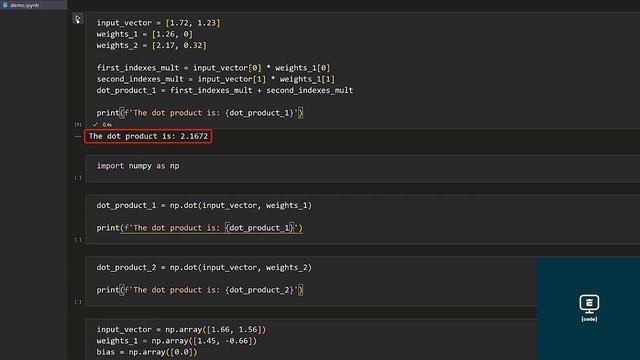640x360 pixels.
Task: Open the demo.ipynb tab
Action: coord(33,5)
